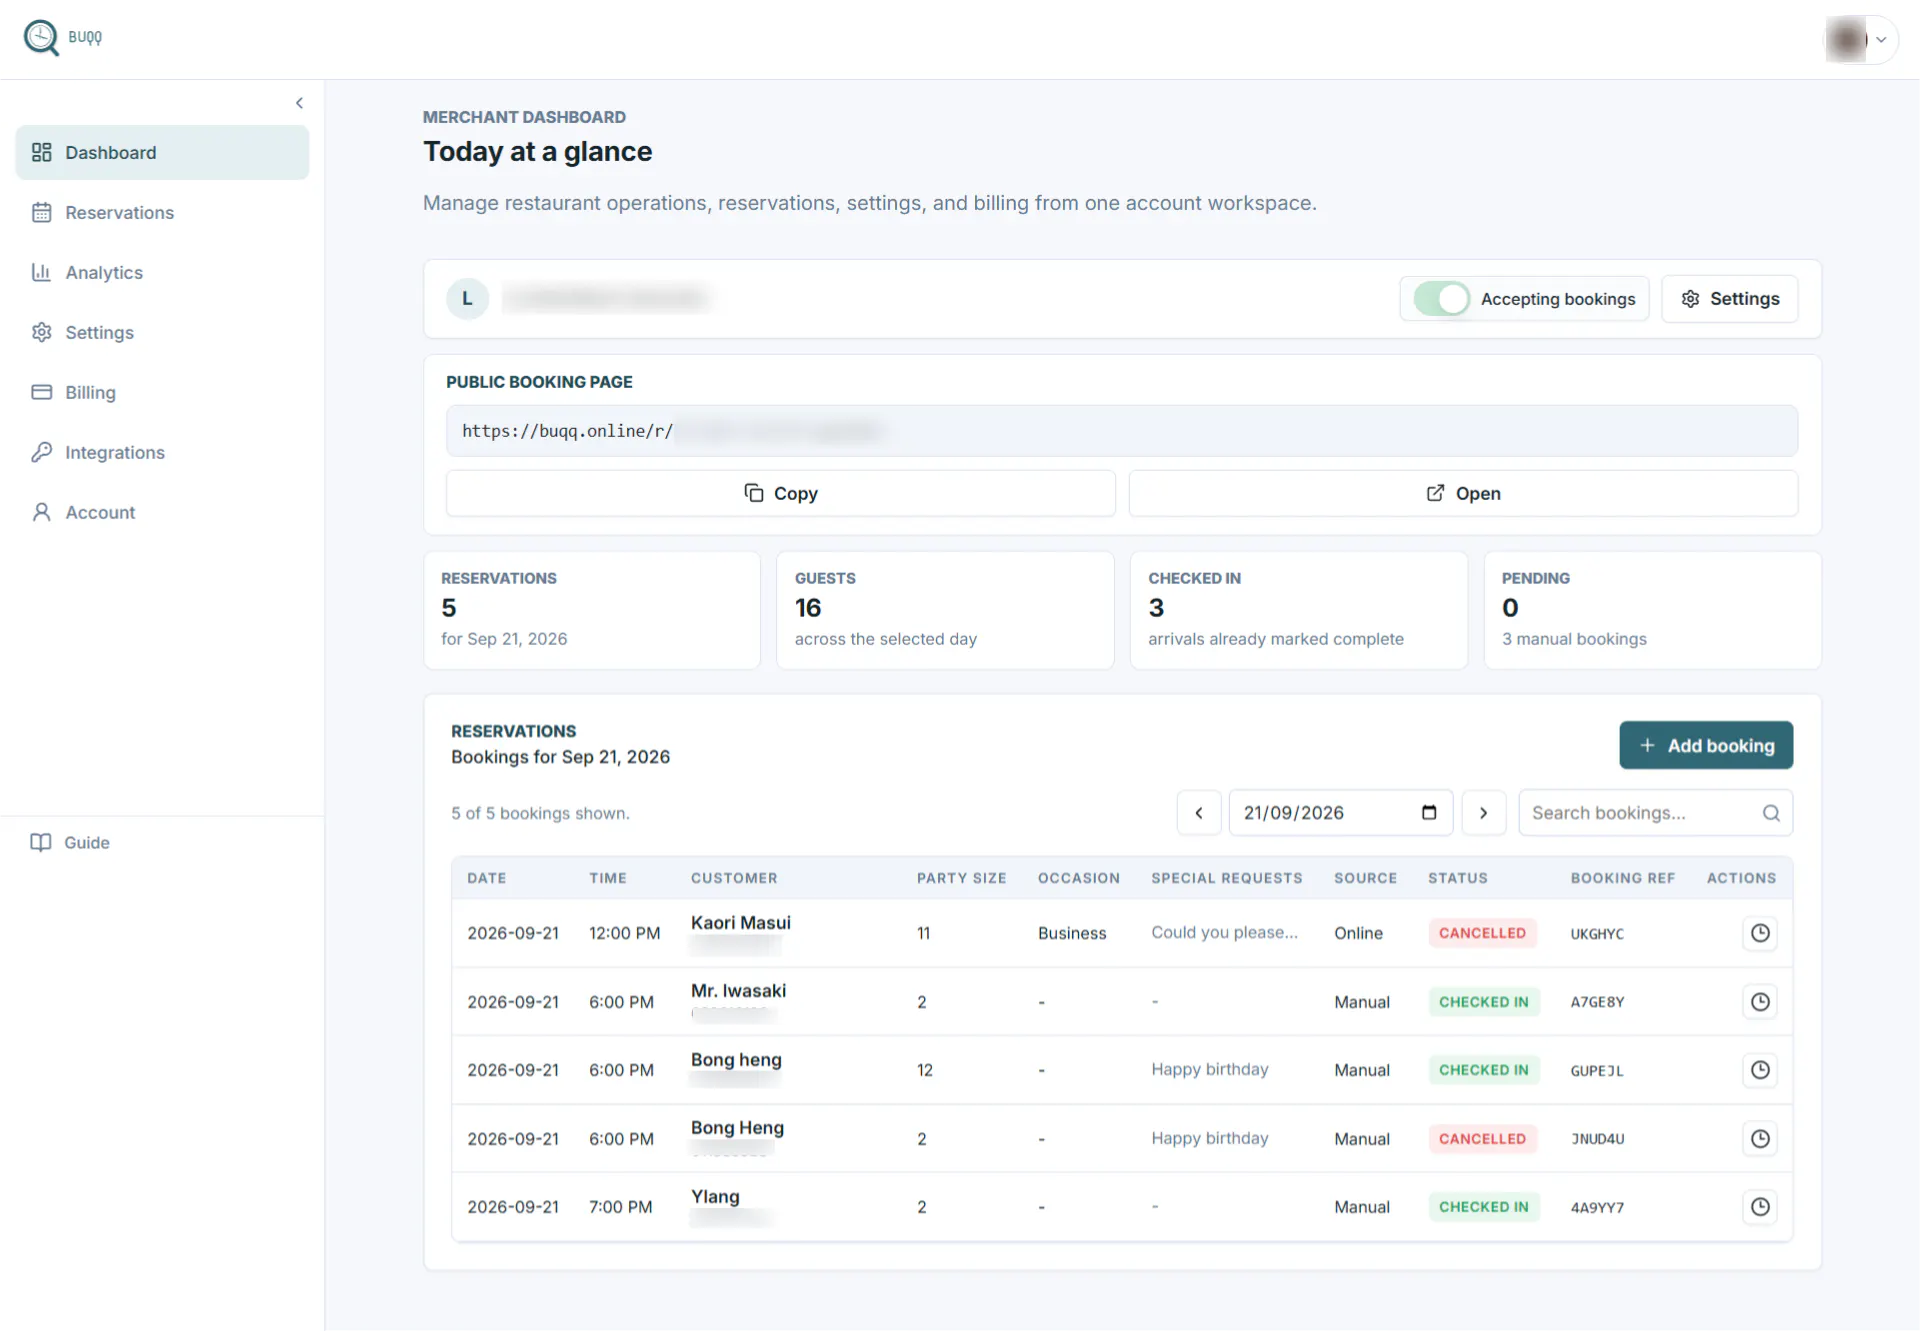Open history for booking A7GE8Y
The height and width of the screenshot is (1331, 1920).
coord(1760,1002)
